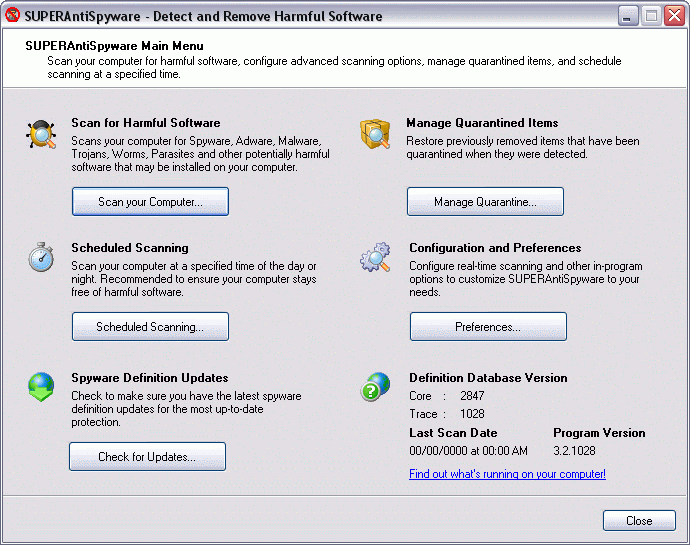Click the globe question mark icon
Image resolution: width=690 pixels, height=545 pixels.
tap(375, 387)
